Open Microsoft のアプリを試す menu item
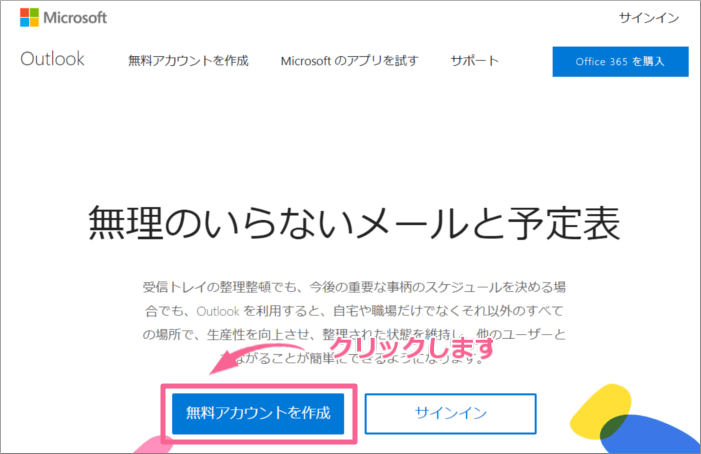Image resolution: width=701 pixels, height=454 pixels. point(349,60)
